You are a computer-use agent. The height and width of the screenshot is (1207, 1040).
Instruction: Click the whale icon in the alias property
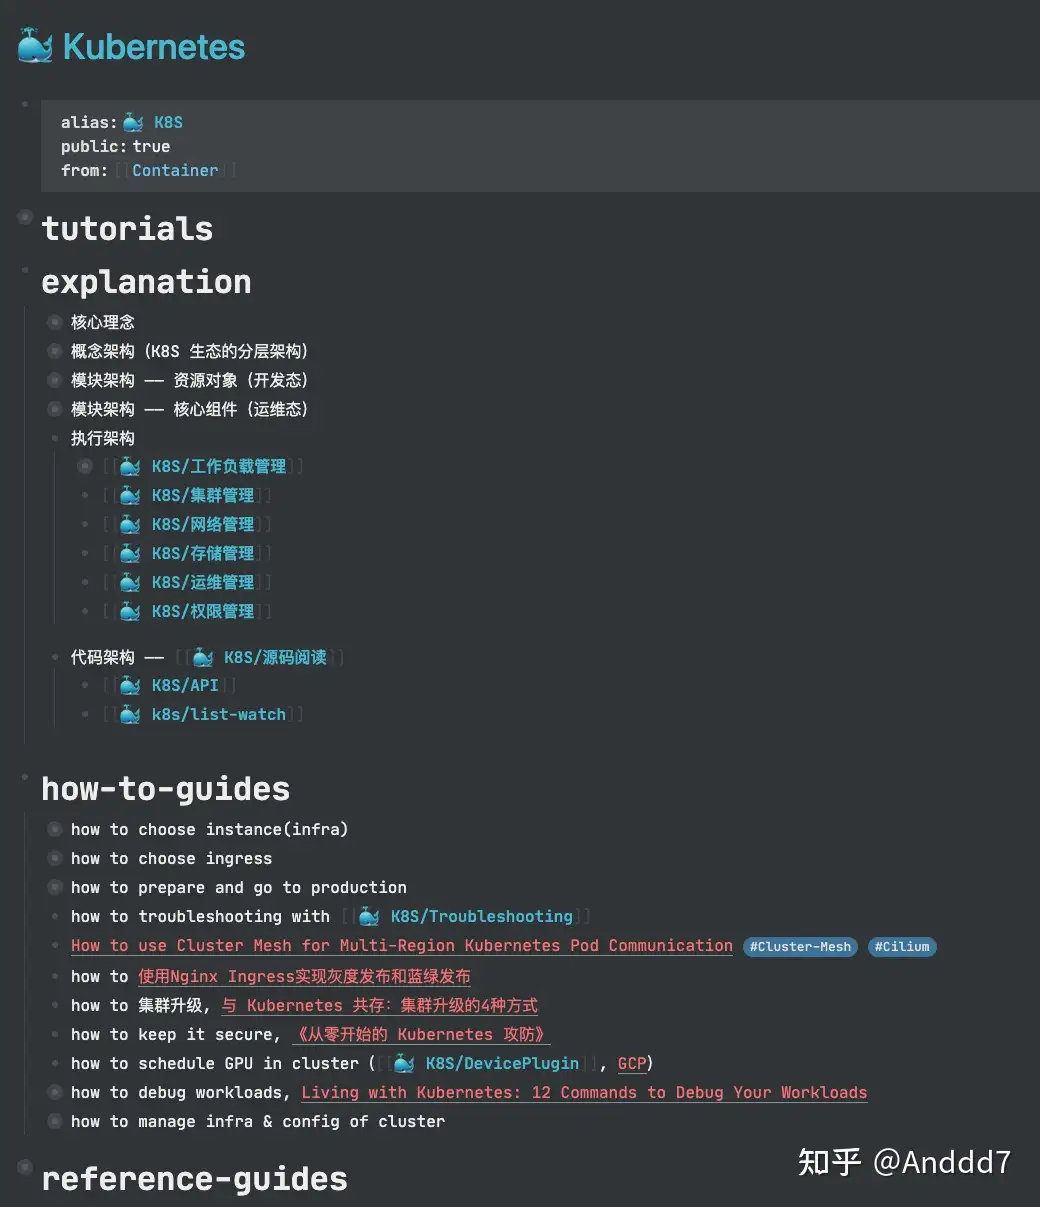[133, 123]
